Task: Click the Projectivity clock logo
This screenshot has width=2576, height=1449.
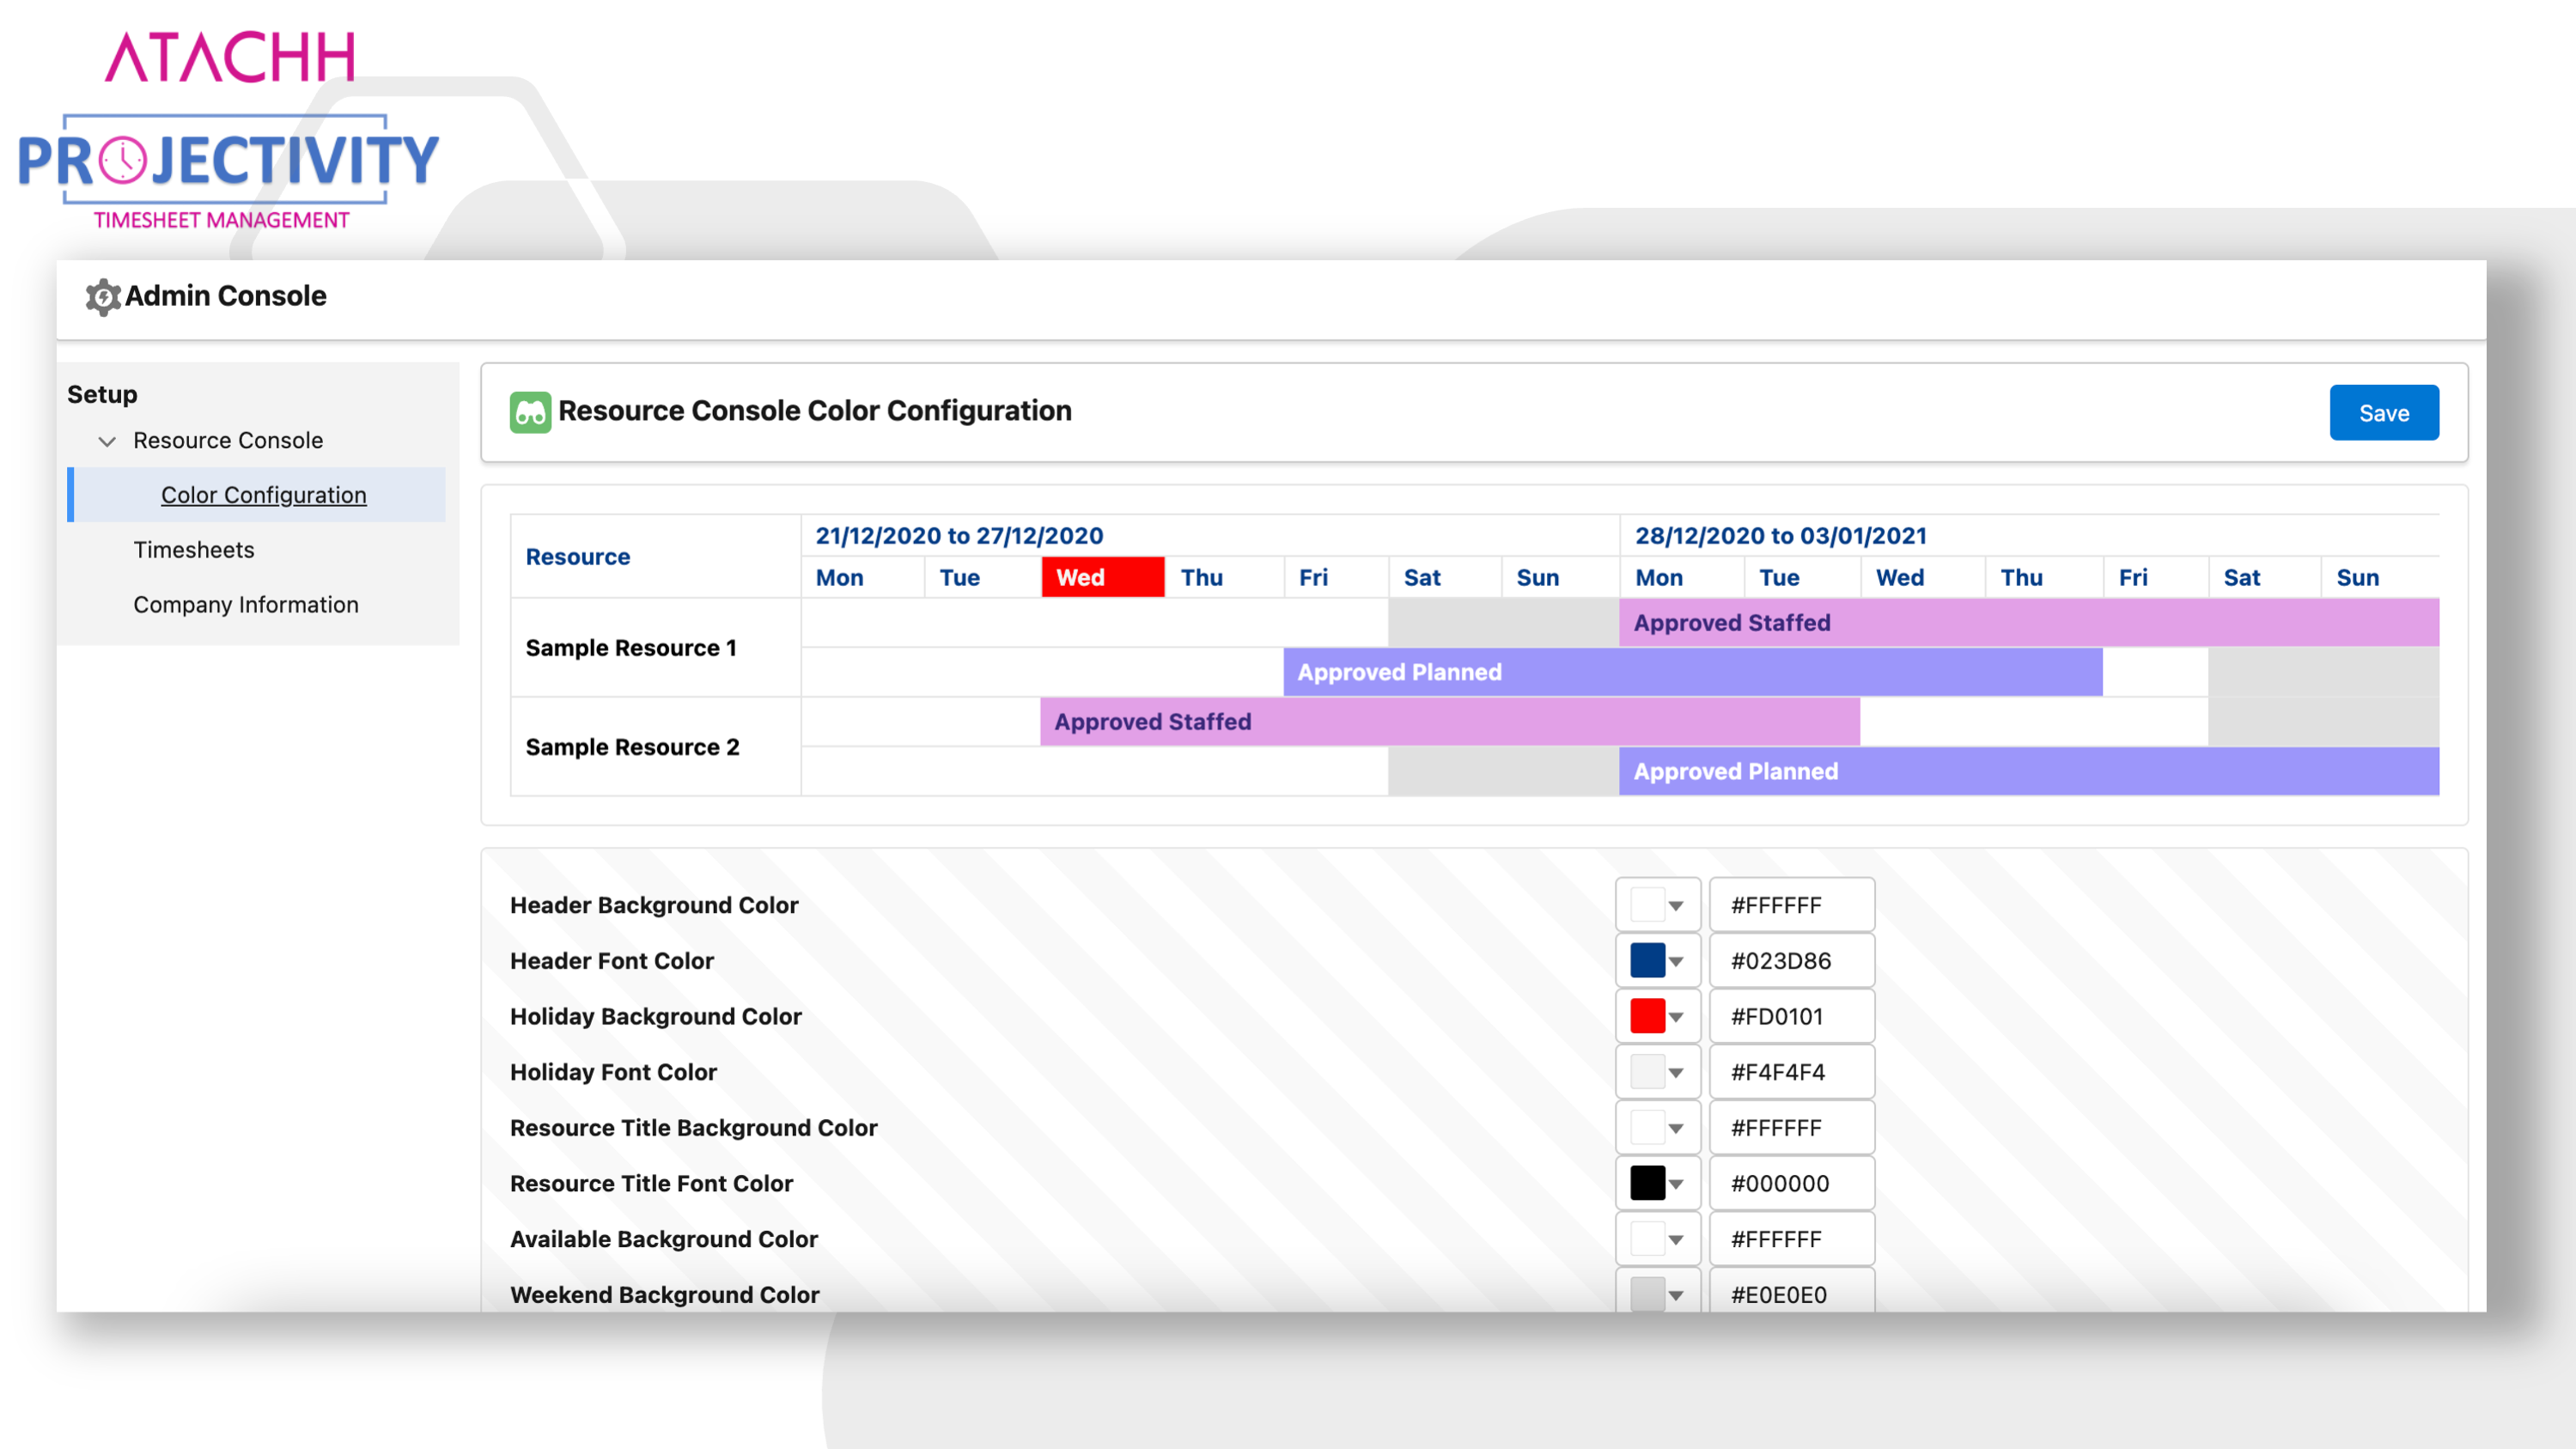Action: (x=122, y=160)
